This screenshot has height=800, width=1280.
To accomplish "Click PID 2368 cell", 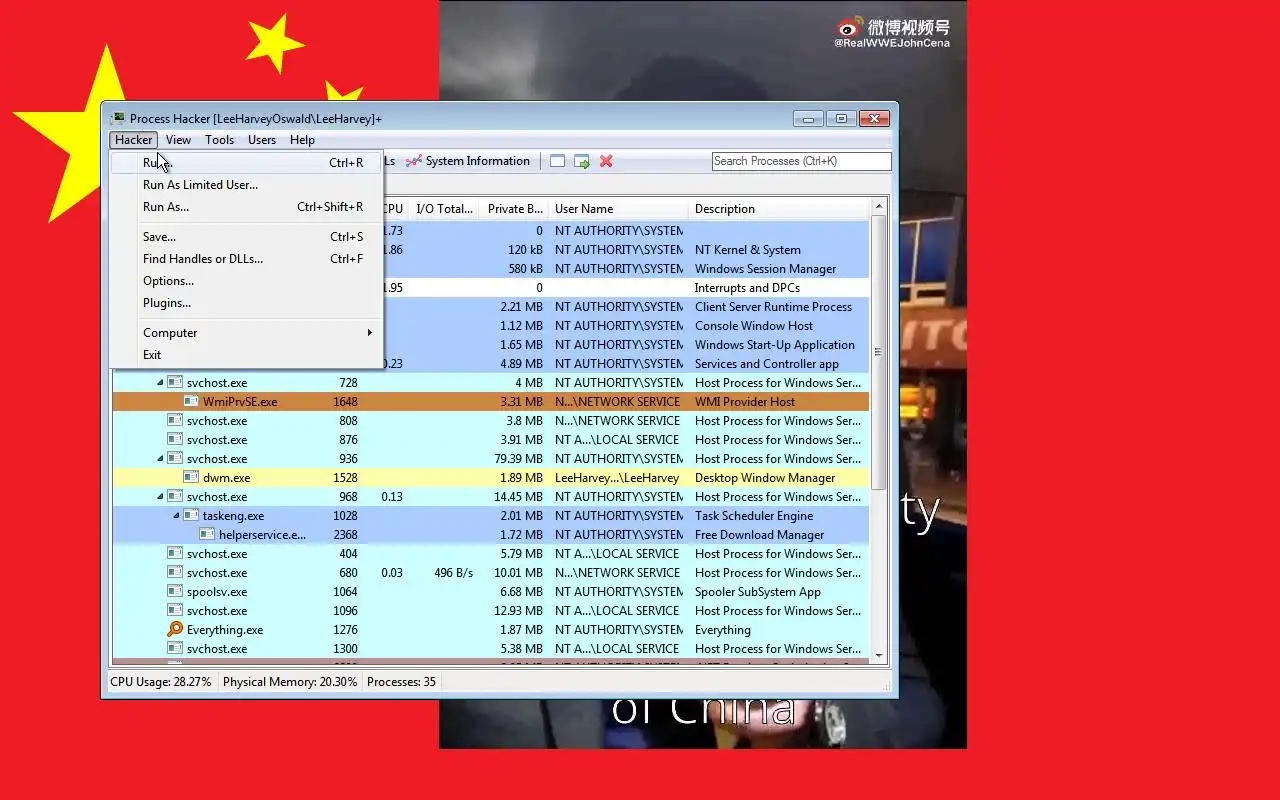I will pyautogui.click(x=345, y=535).
